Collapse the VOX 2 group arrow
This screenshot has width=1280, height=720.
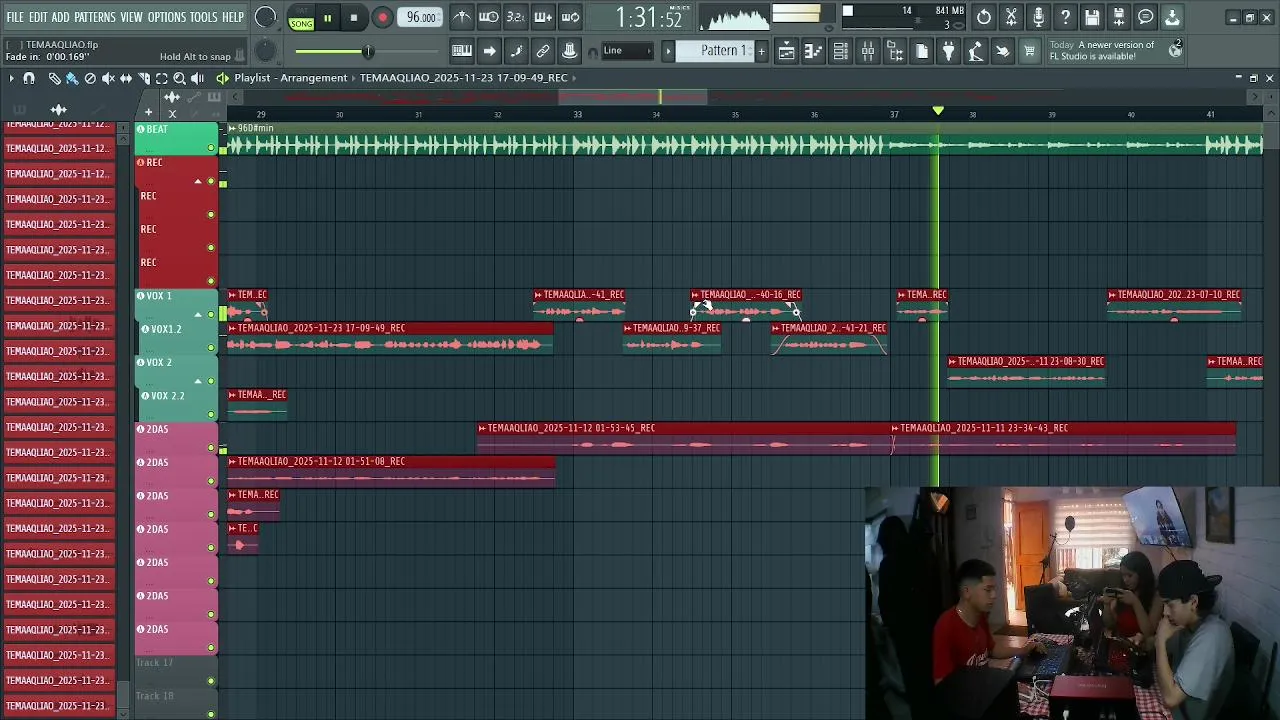(198, 381)
